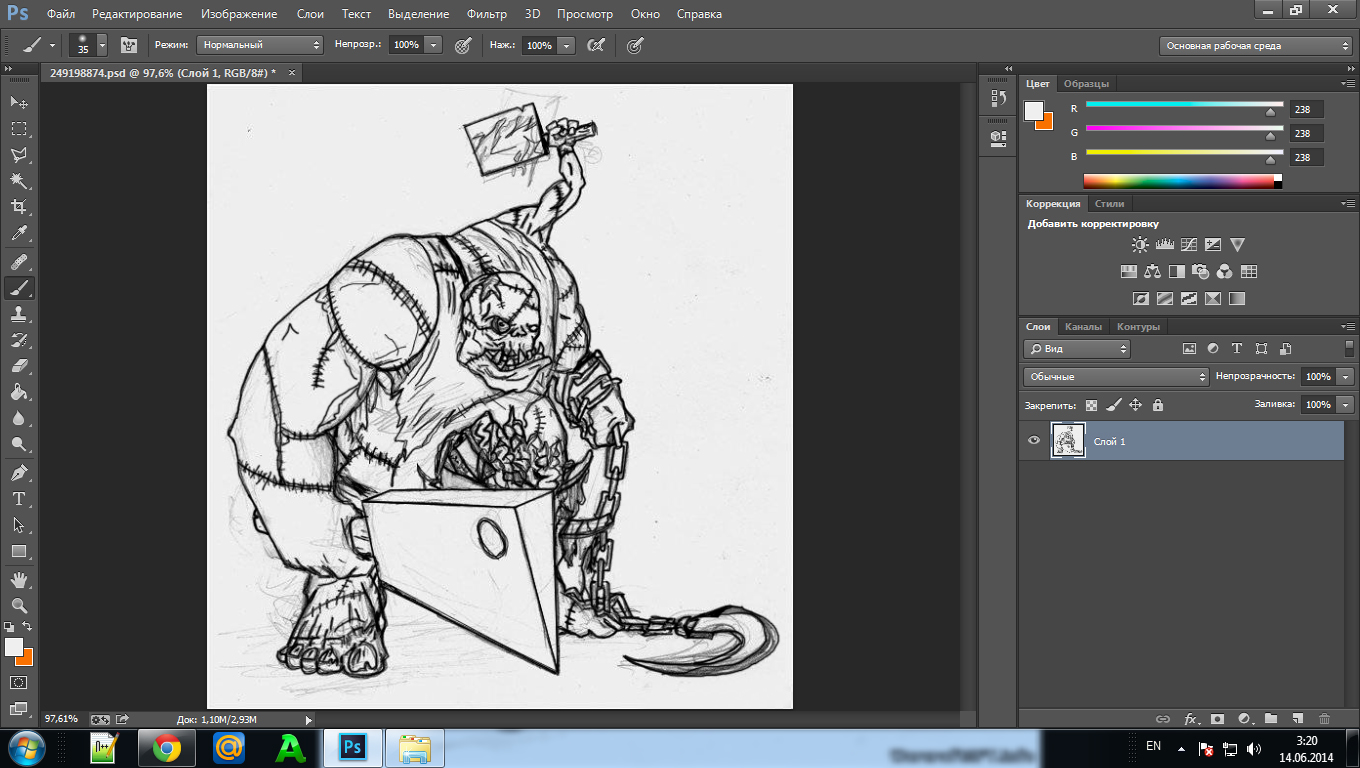
Task: Expand the layer blending mode Обычные dropdown
Action: [1116, 377]
